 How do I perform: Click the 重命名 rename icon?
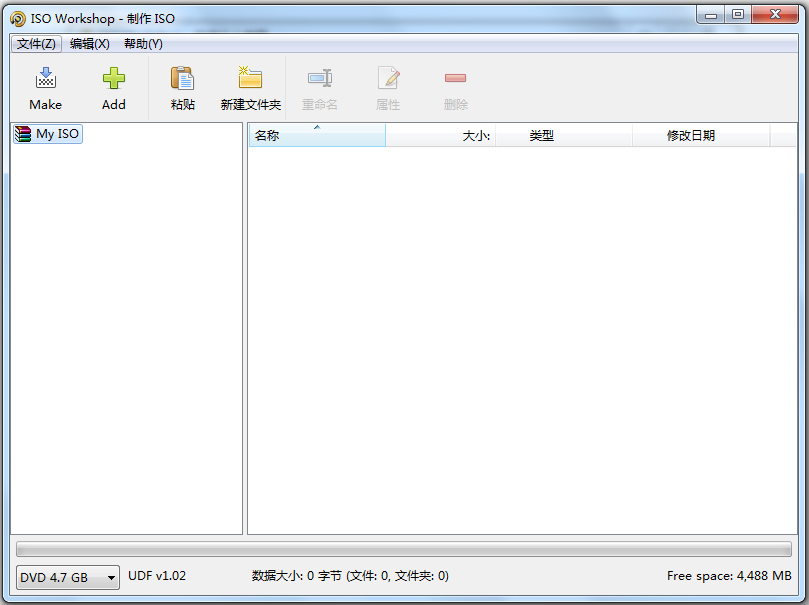320,78
